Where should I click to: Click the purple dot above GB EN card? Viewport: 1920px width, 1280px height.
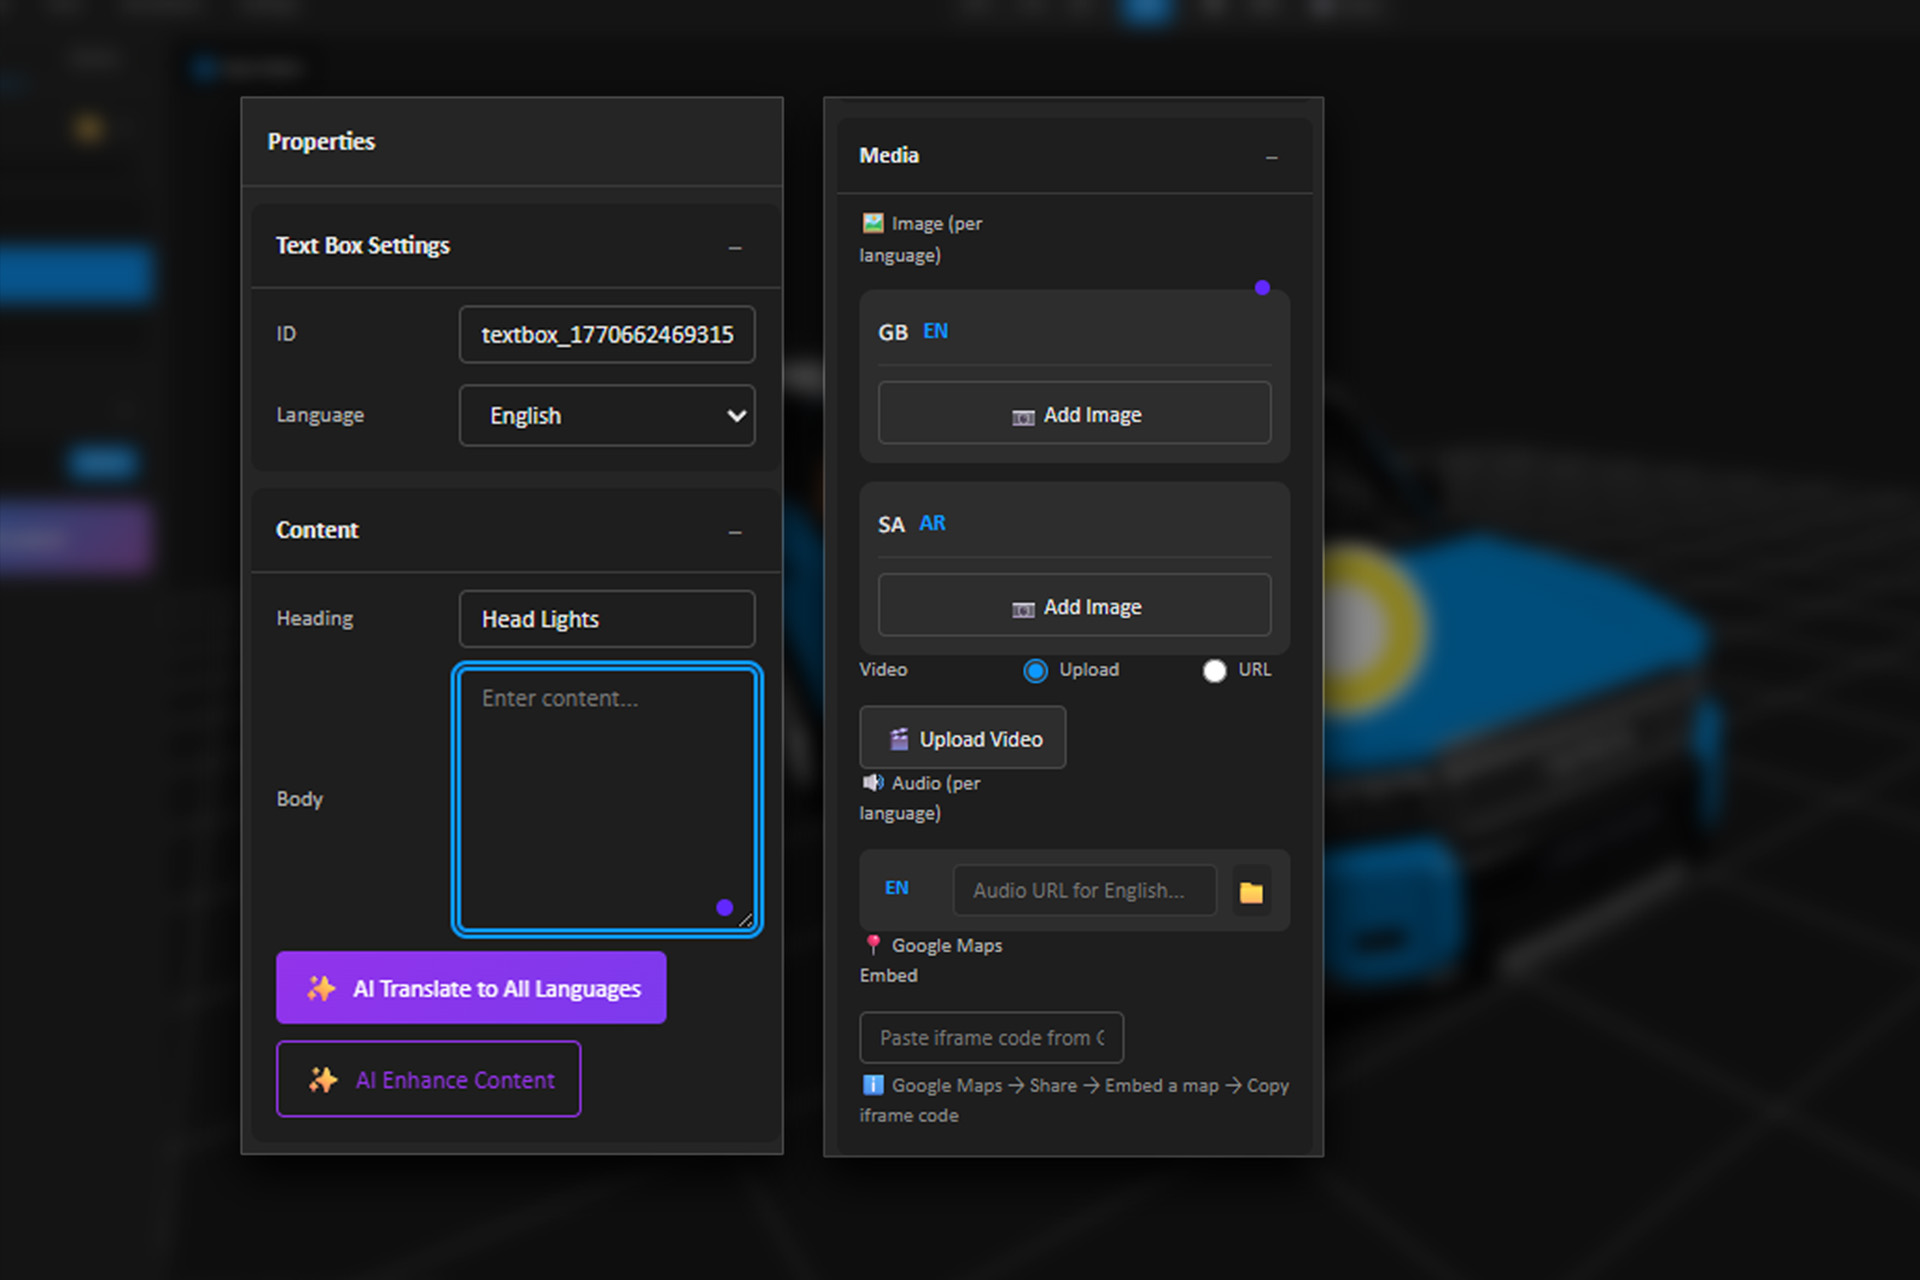[1262, 288]
